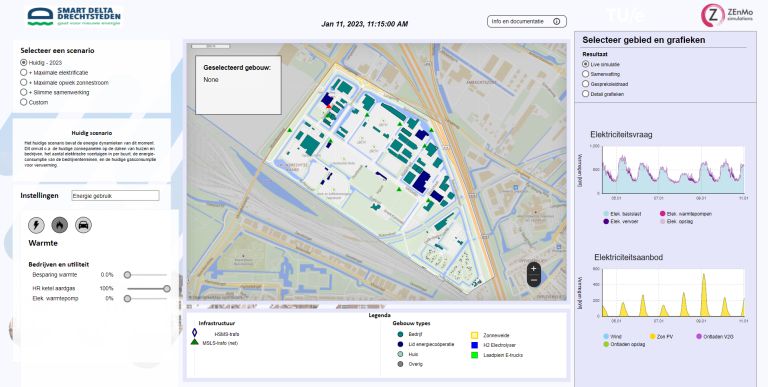
Task: Click the Warmte heading
Action: tap(43, 243)
